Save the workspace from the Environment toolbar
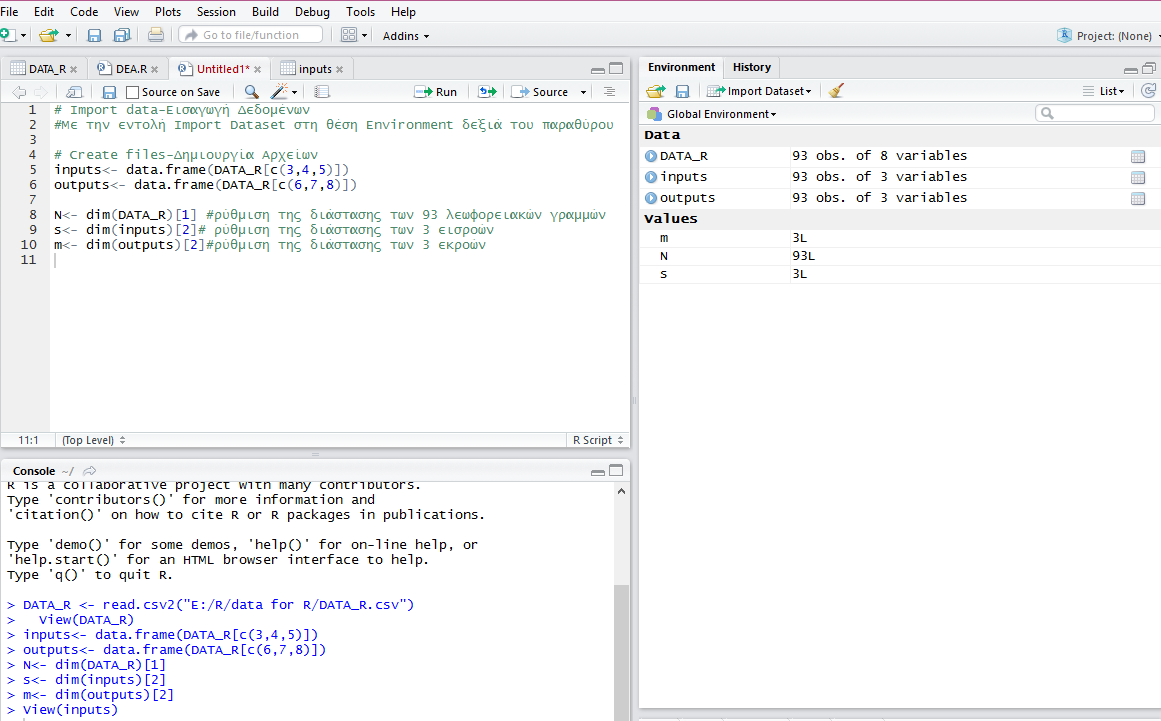Viewport: 1161px width, 721px height. tap(682, 91)
